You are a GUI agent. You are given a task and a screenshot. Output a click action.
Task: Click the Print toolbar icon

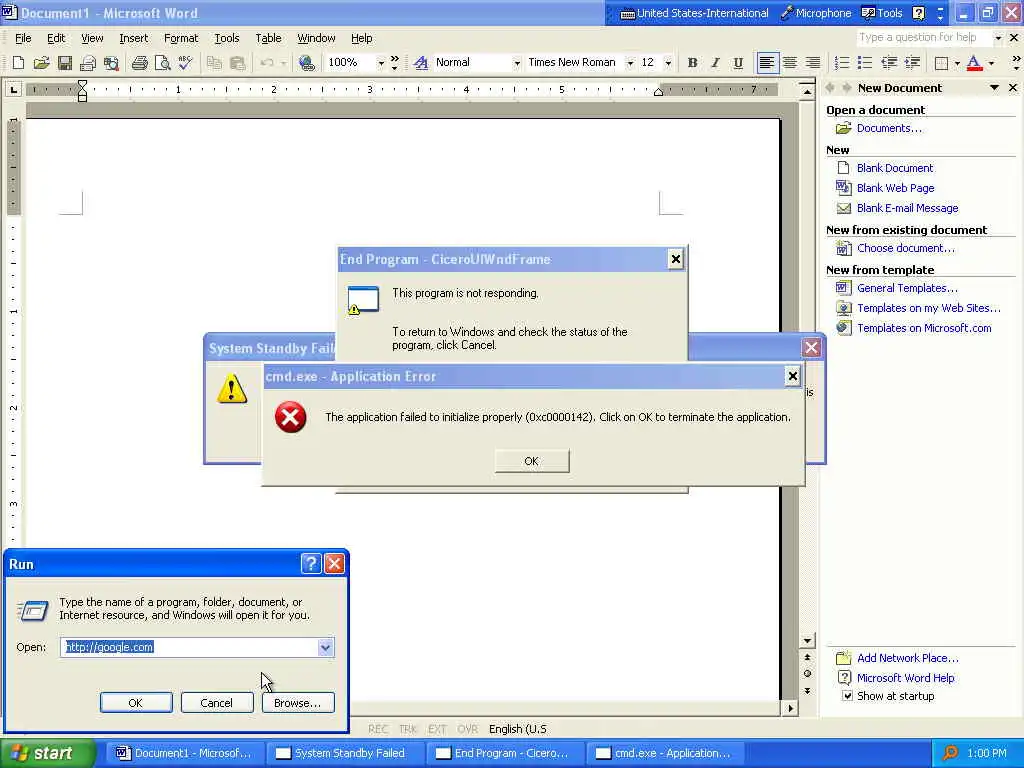coord(139,63)
